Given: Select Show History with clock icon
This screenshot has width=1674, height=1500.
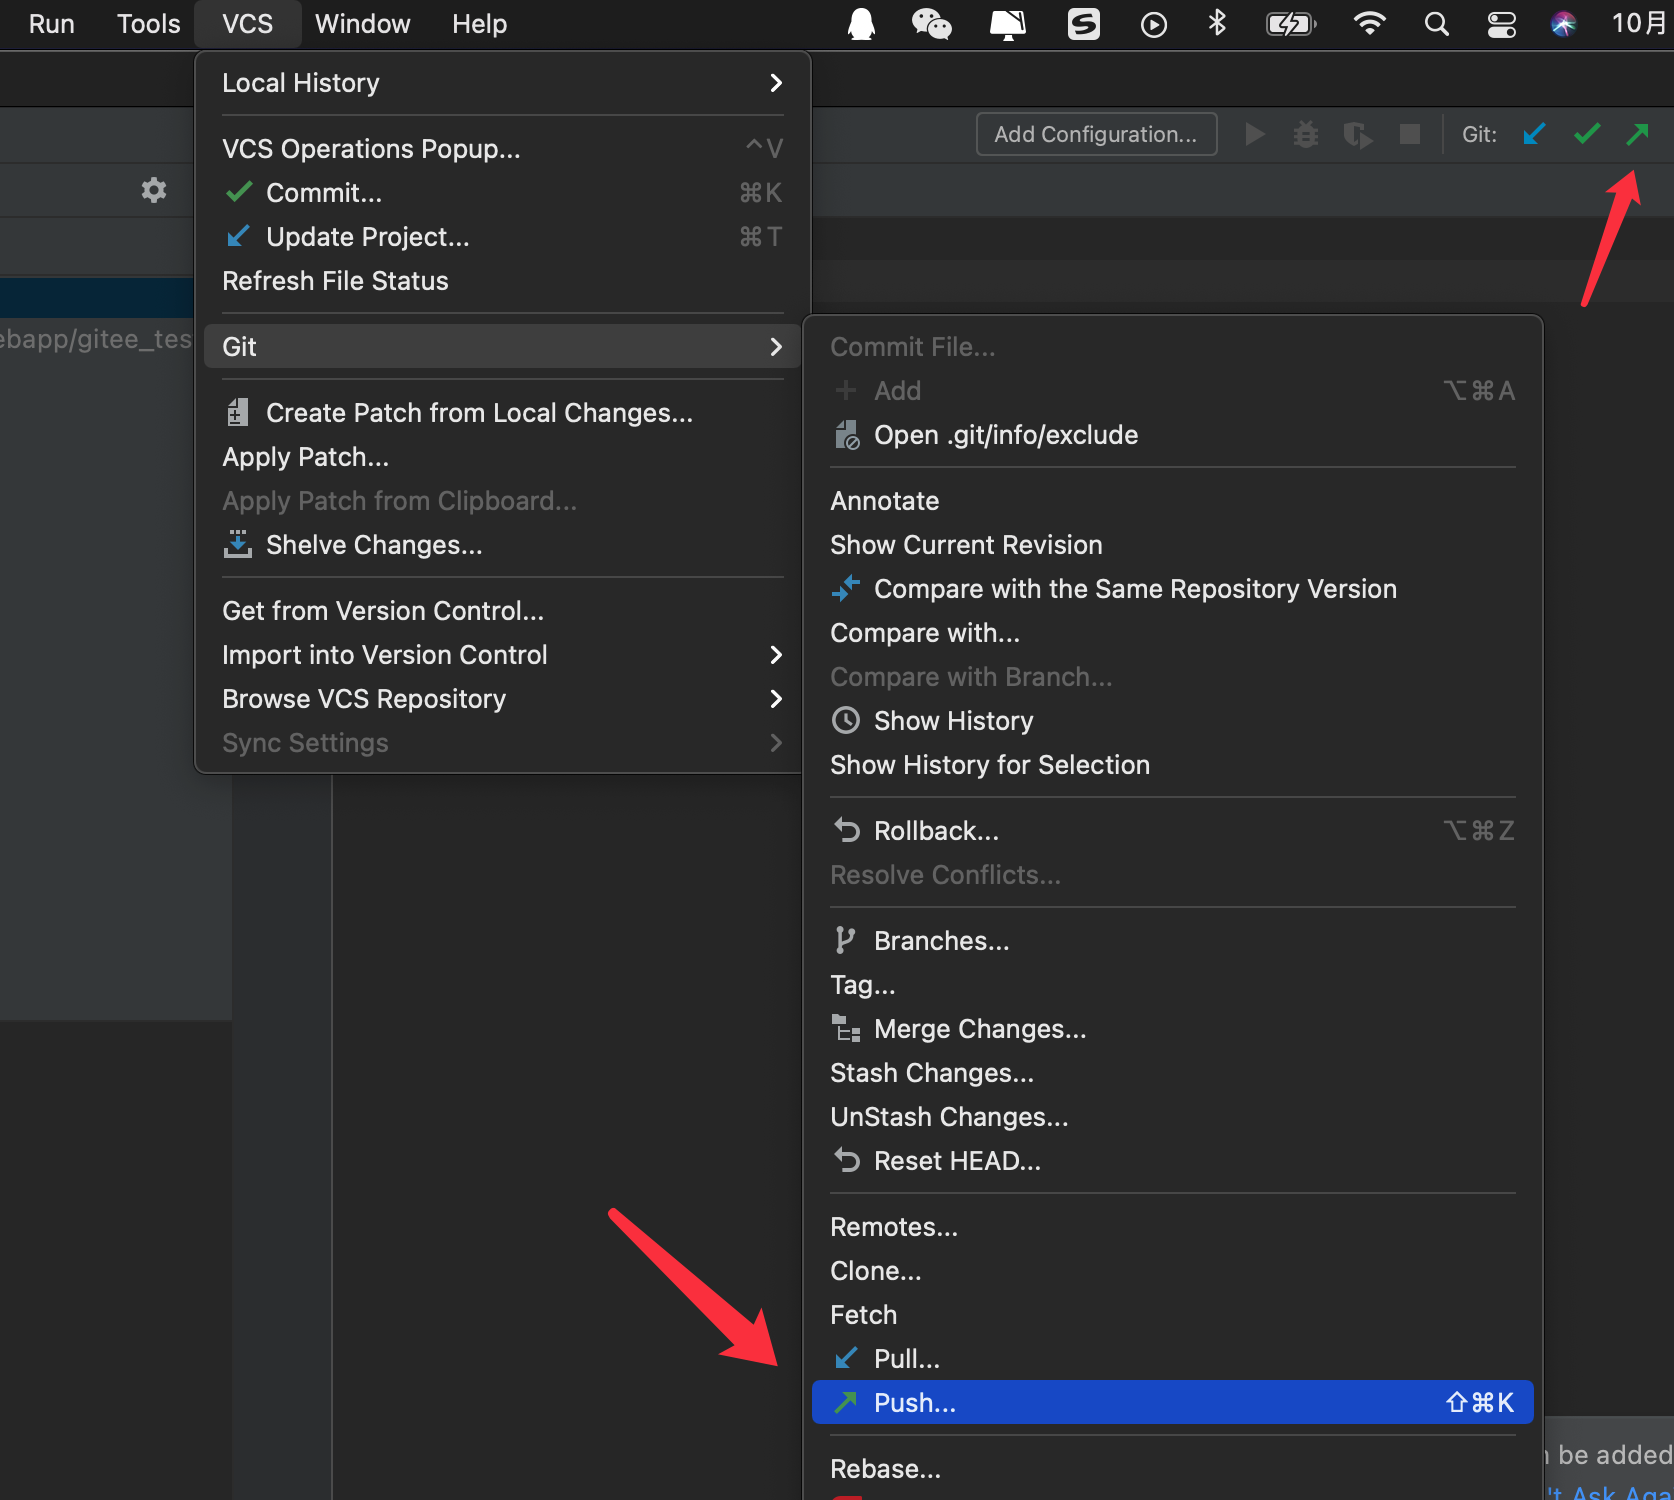Looking at the screenshot, I should [1172, 721].
